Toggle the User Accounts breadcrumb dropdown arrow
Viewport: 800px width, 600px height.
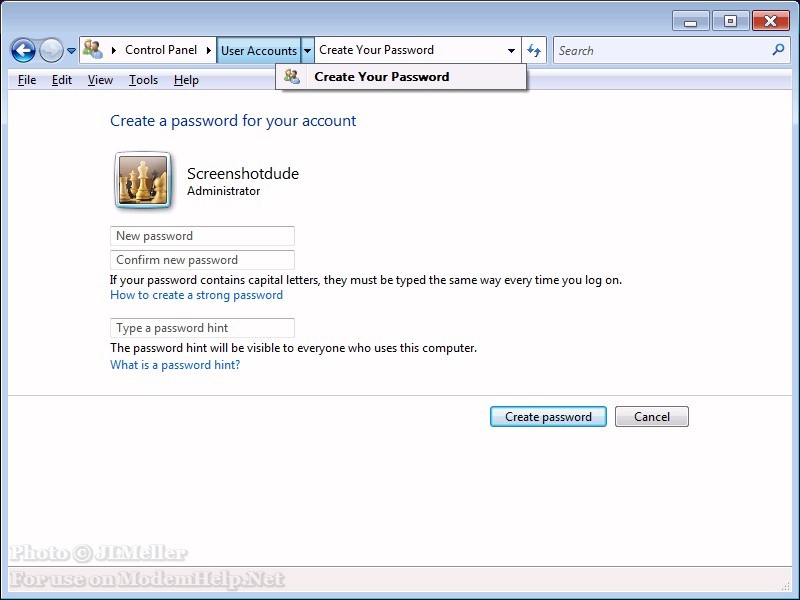308,51
